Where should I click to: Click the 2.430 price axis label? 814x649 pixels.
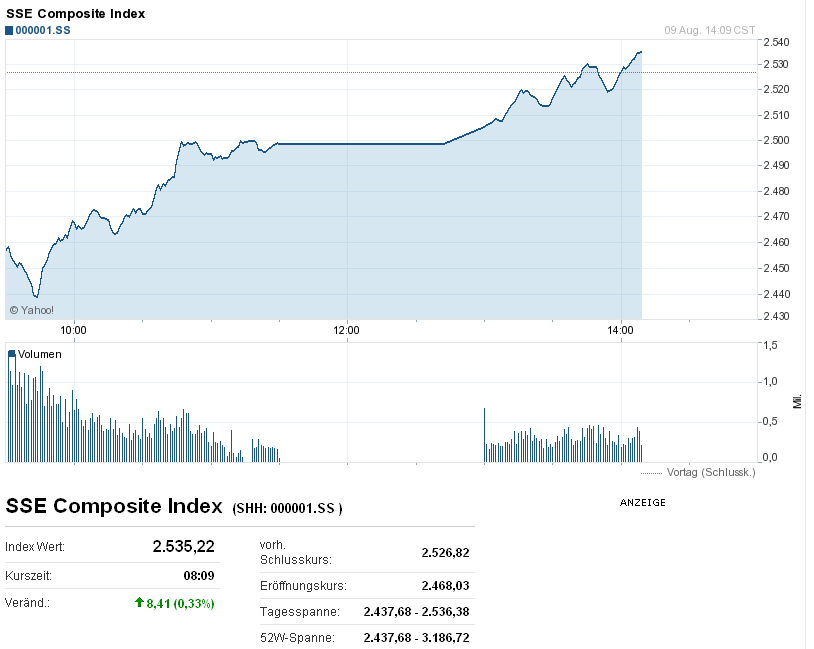coord(776,316)
